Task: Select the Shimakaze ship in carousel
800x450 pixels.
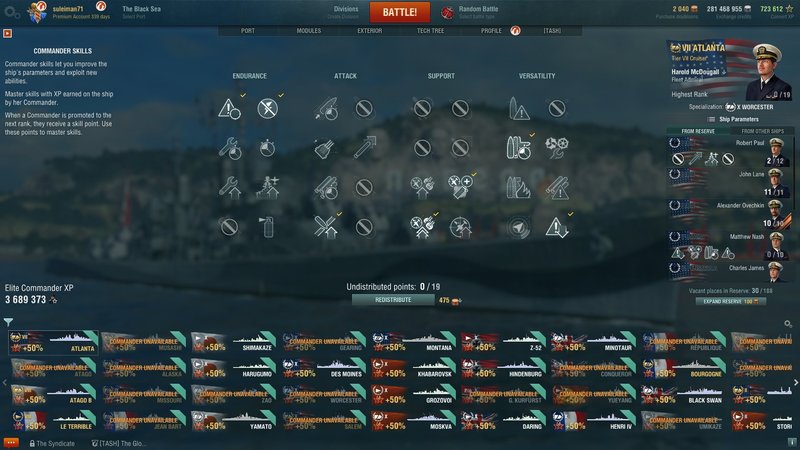Action: [x=233, y=342]
